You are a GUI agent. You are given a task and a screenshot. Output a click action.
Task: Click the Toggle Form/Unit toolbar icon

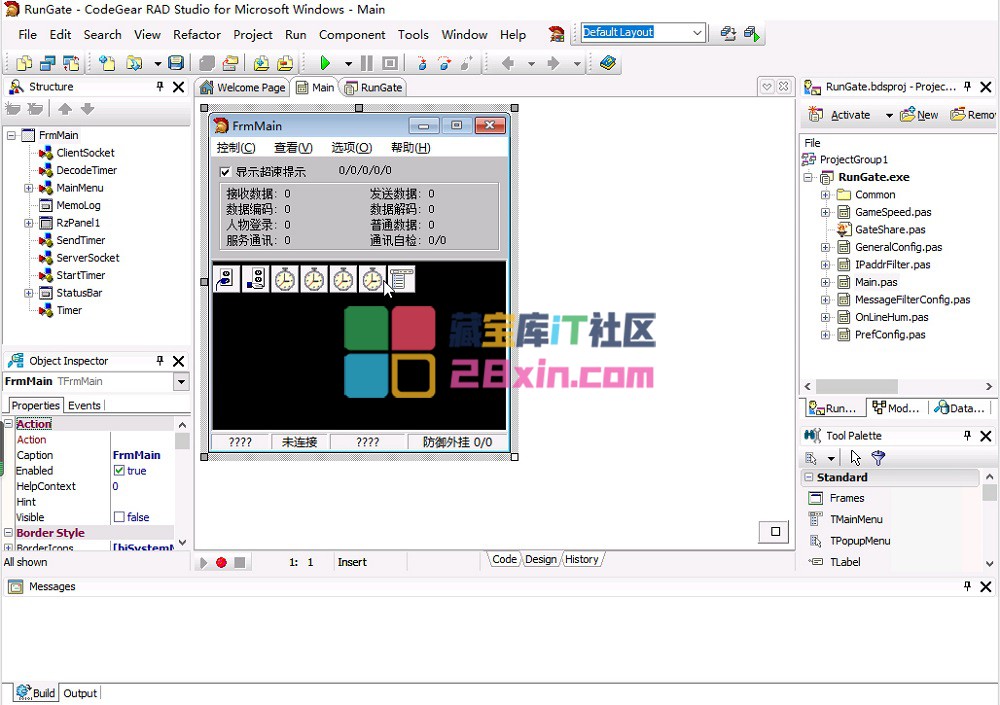pos(71,63)
